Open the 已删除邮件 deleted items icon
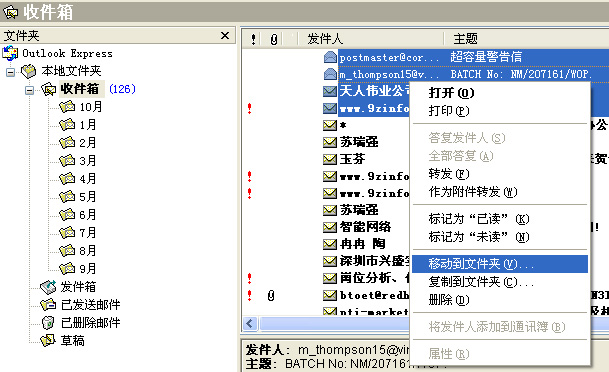Image resolution: width=609 pixels, height=372 pixels. (x=48, y=323)
